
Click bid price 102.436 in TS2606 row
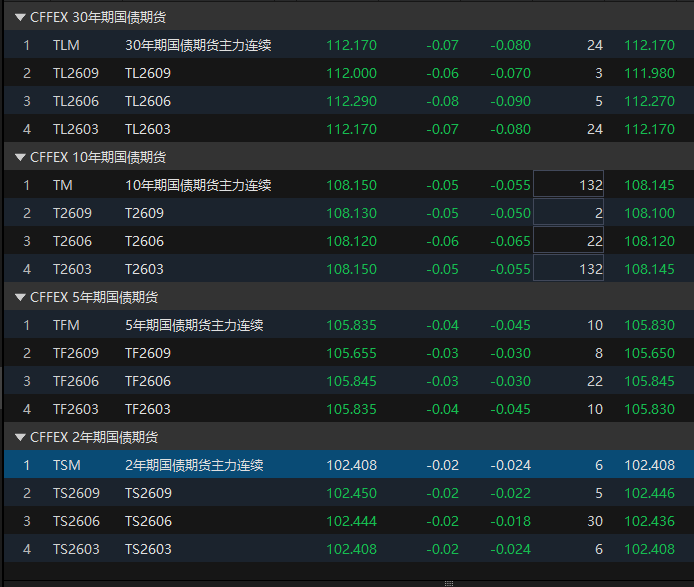coord(649,521)
